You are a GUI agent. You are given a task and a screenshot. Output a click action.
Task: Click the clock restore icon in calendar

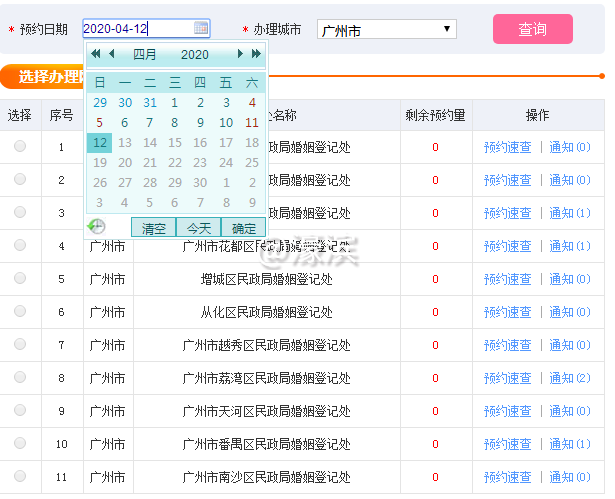pyautogui.click(x=97, y=227)
